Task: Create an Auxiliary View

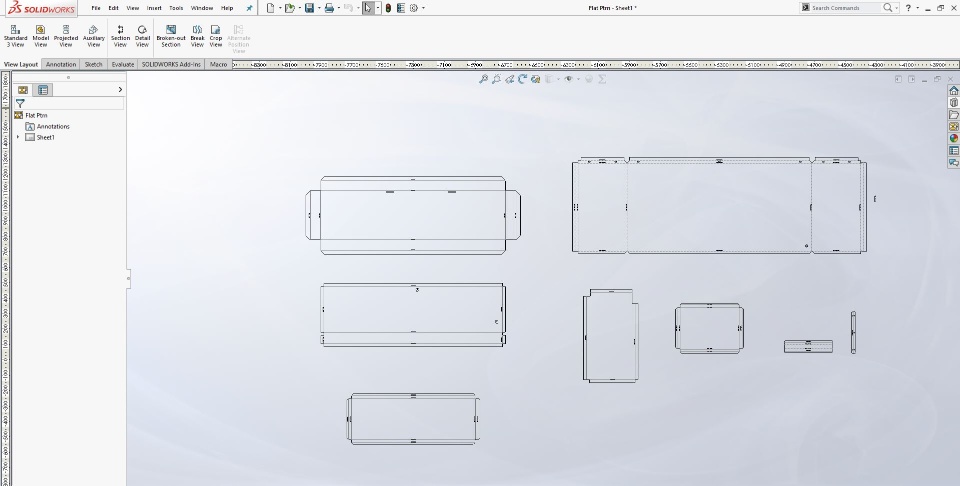Action: (93, 36)
